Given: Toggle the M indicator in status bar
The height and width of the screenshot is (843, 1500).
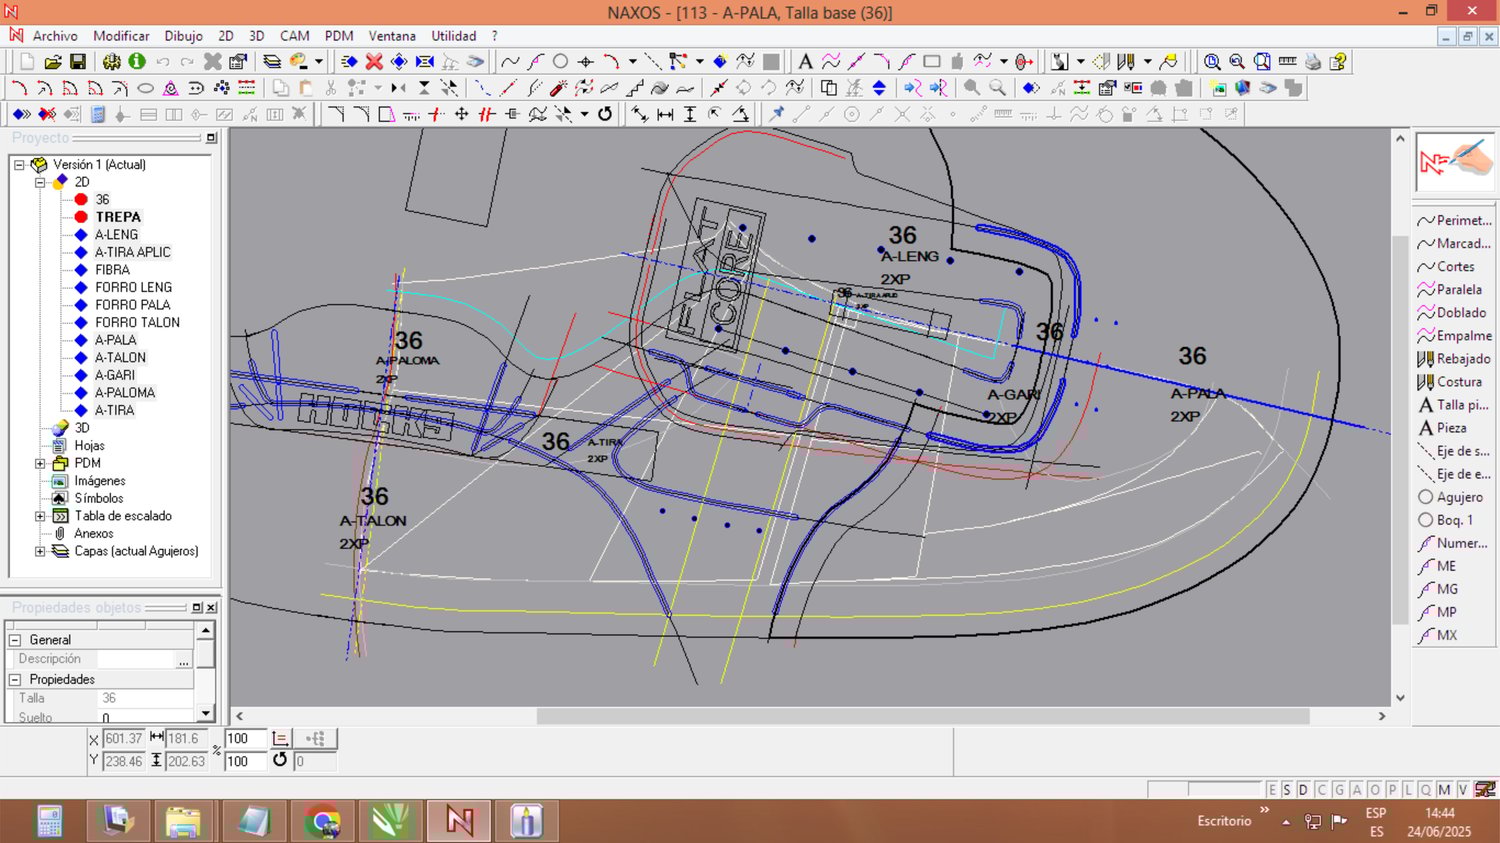Looking at the screenshot, I should click(x=1444, y=790).
